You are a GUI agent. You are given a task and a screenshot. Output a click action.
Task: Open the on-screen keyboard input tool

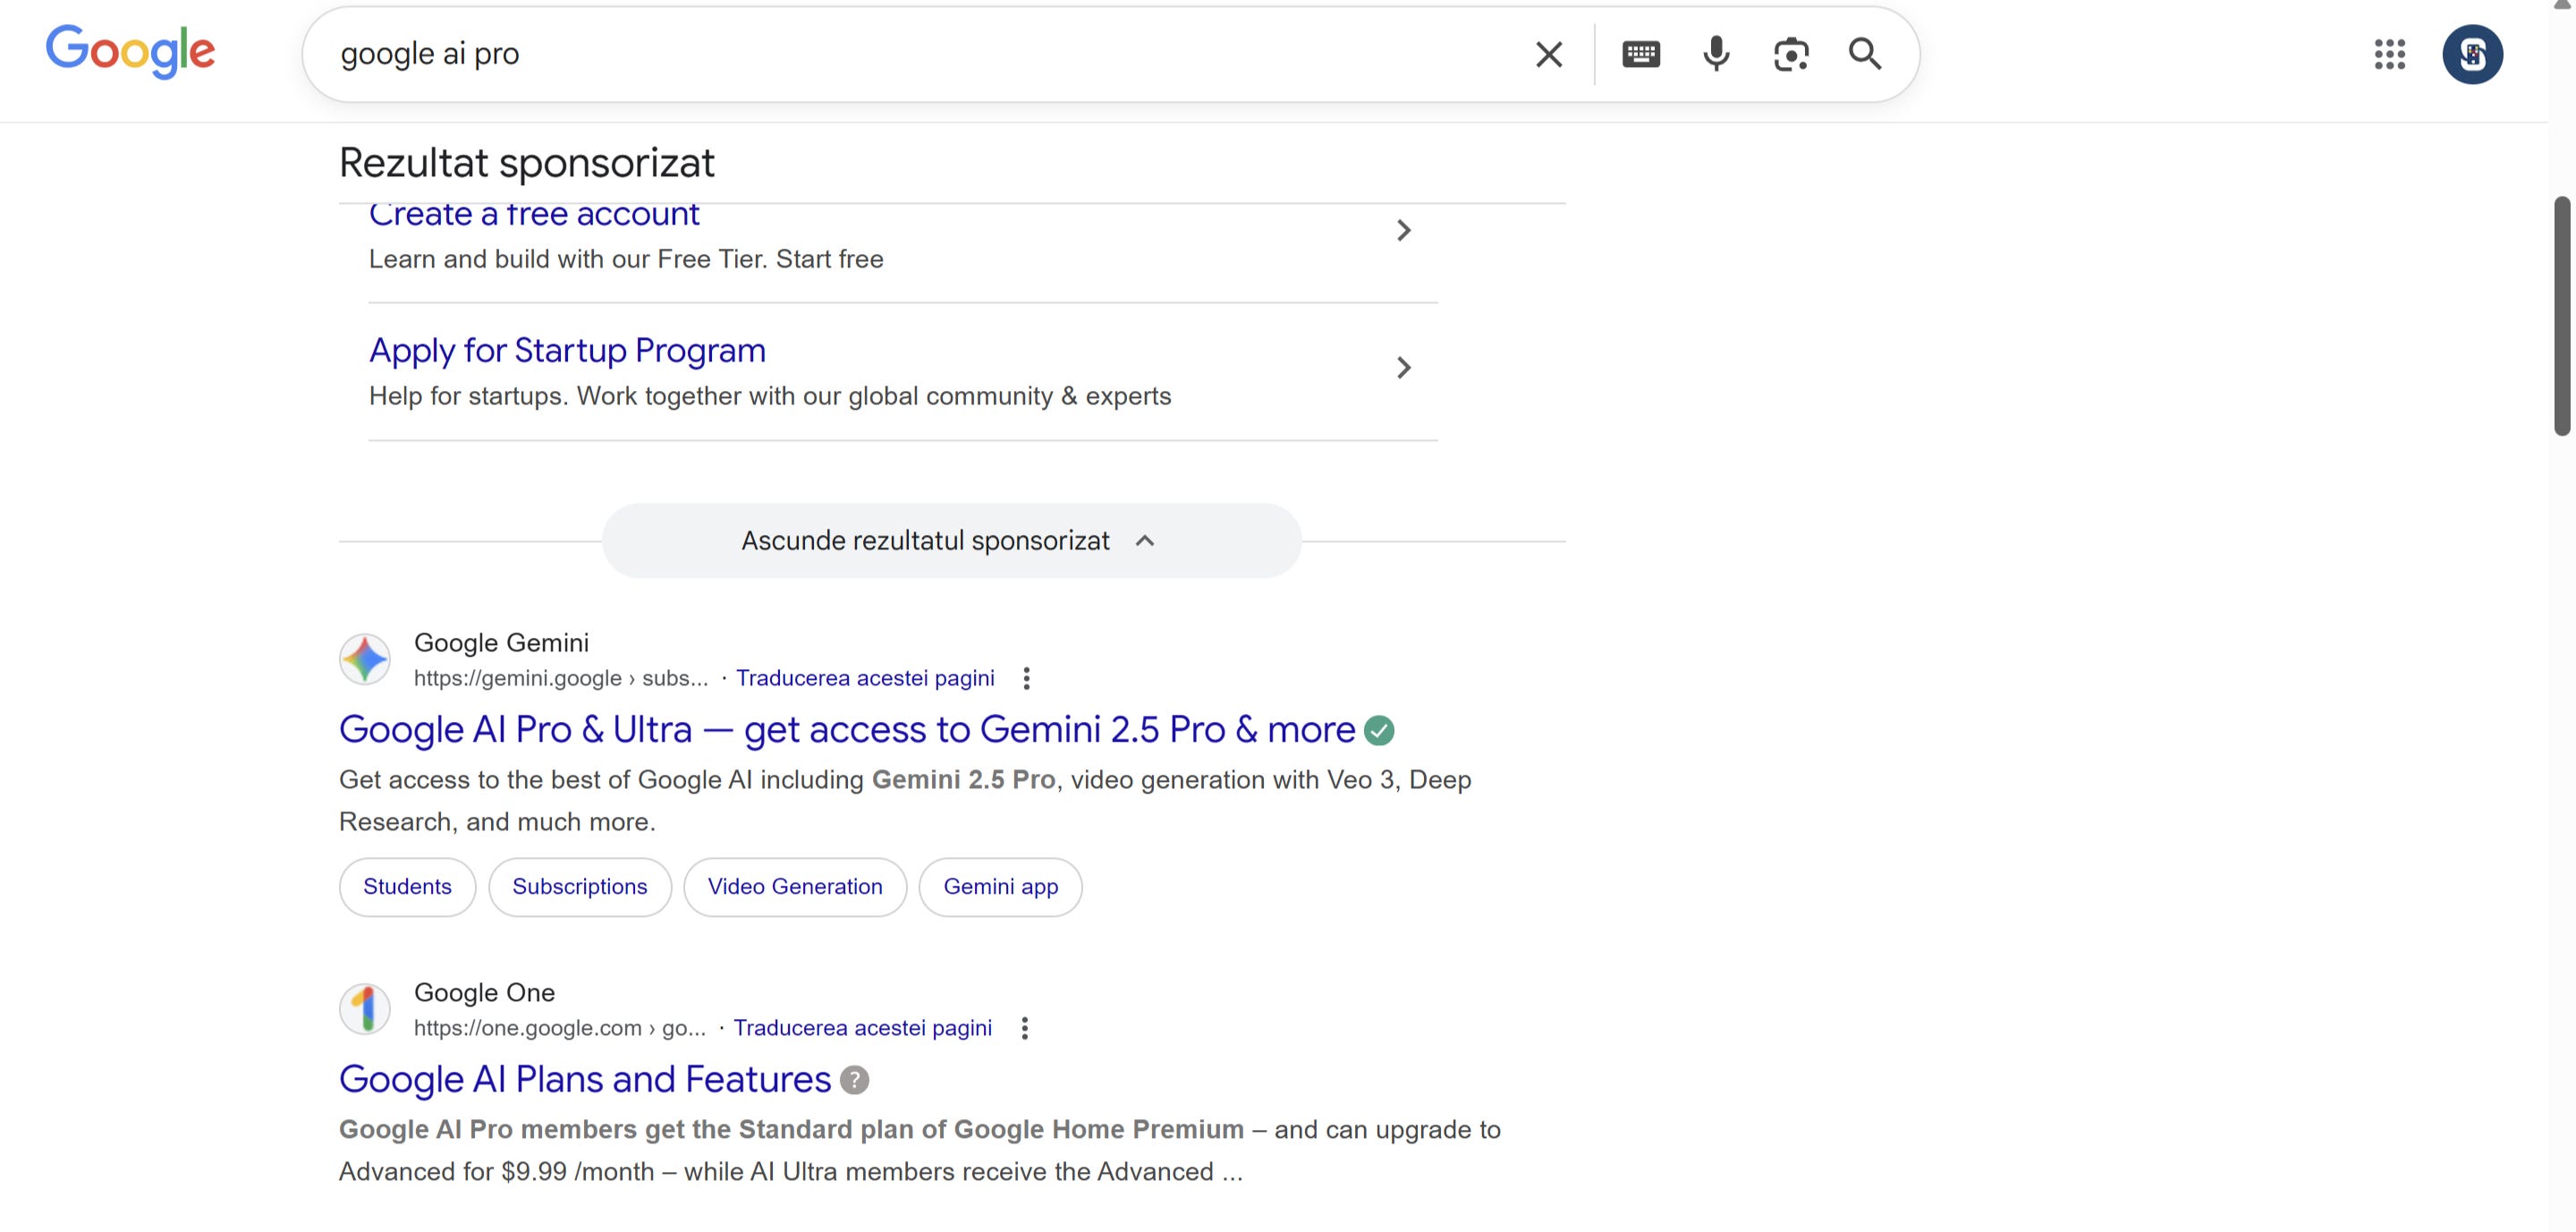click(x=1640, y=54)
